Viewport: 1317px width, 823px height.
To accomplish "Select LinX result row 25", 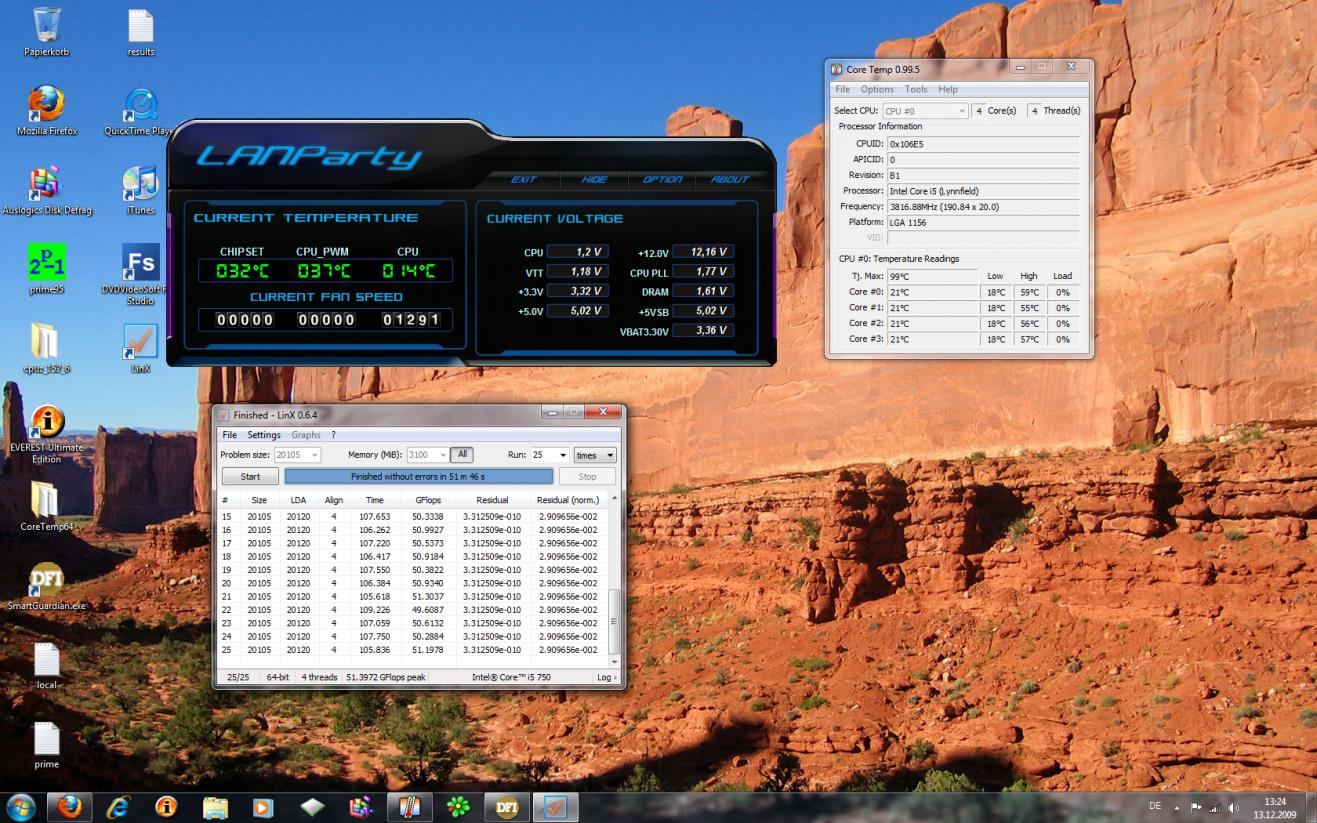I will pos(414,650).
